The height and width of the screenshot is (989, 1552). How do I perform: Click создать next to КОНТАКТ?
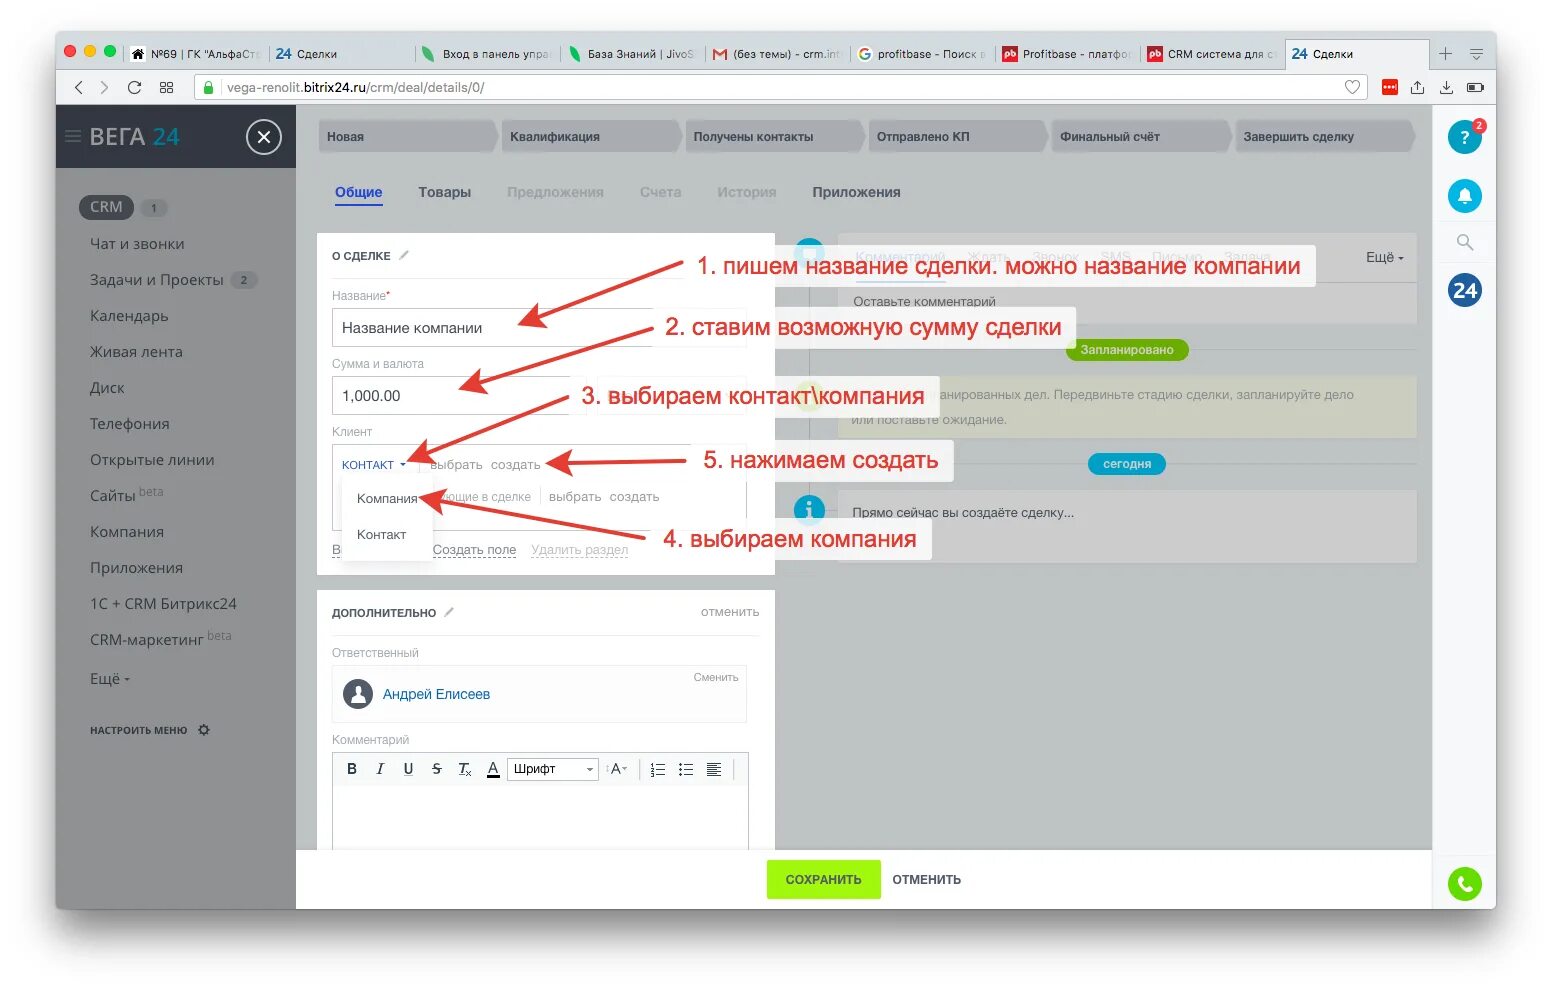tap(515, 465)
